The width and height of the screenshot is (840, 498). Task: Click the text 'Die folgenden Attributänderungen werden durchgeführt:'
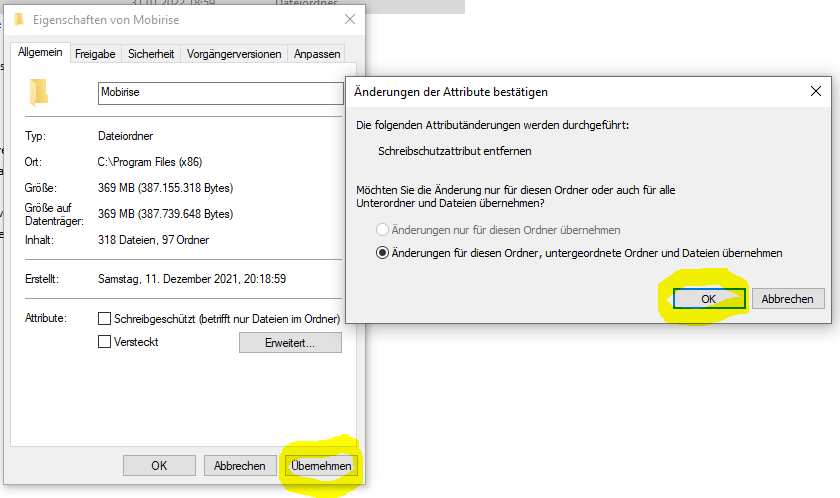point(492,125)
